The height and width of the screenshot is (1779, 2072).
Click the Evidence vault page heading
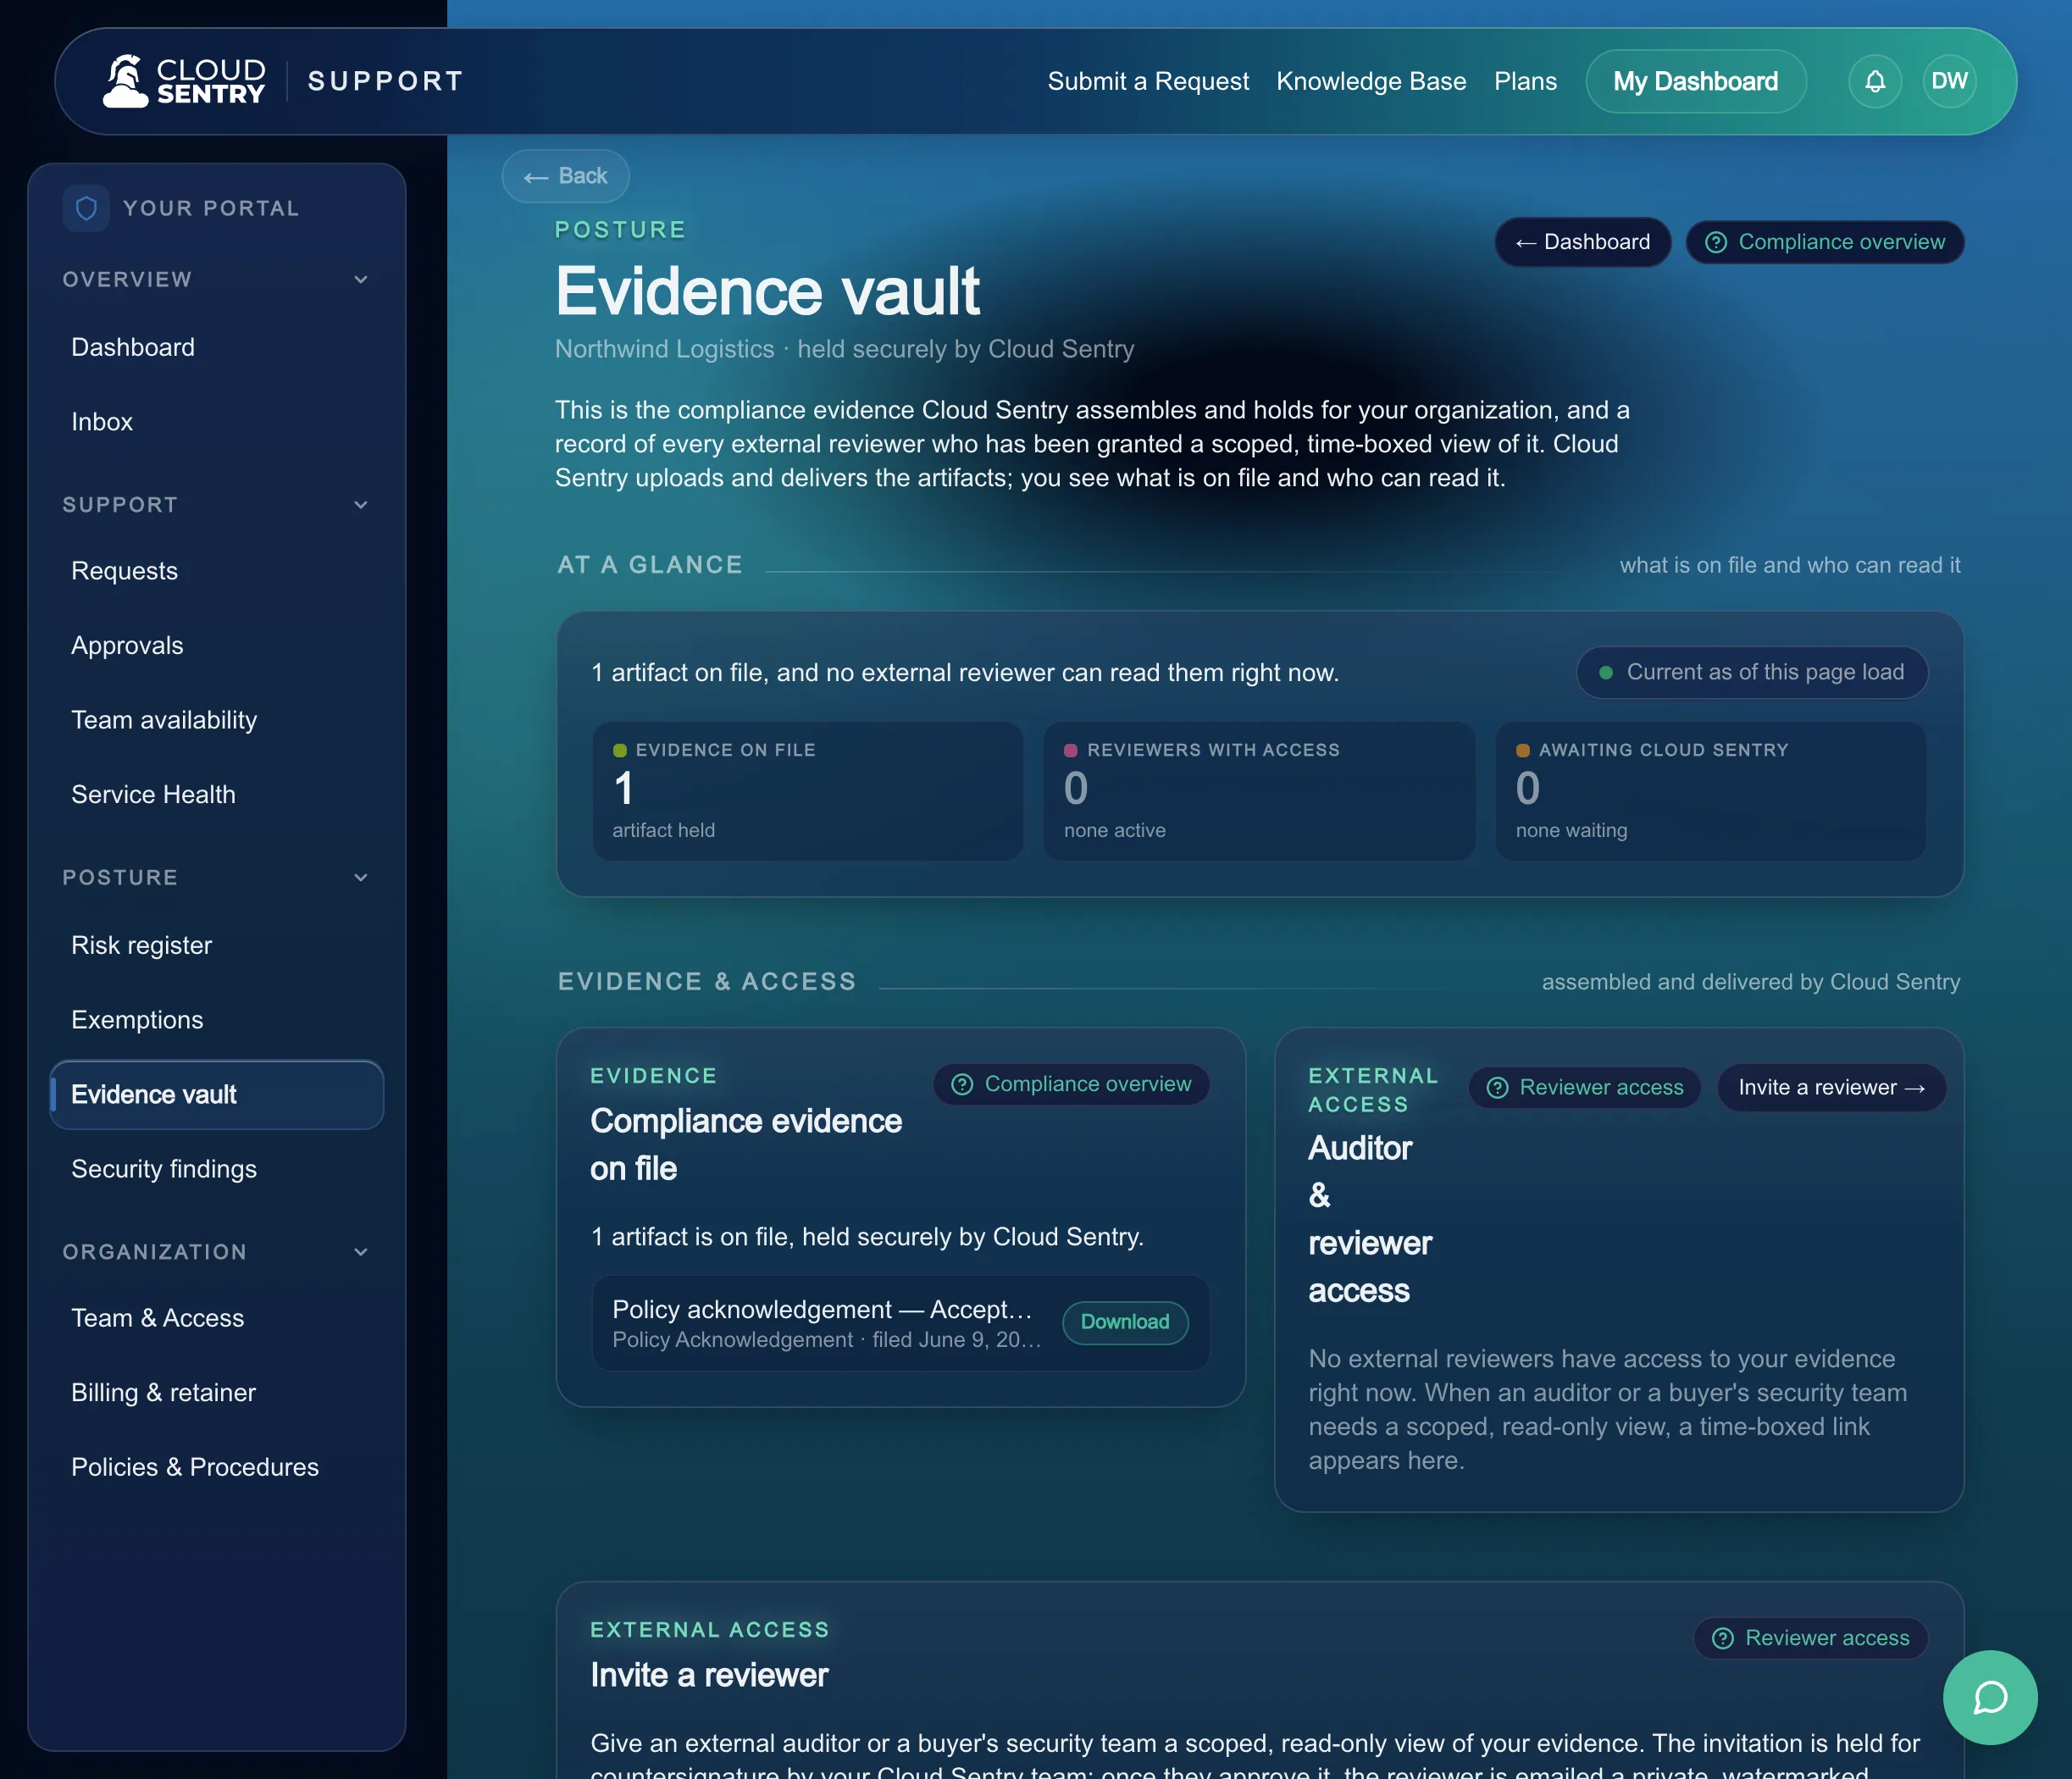(767, 291)
